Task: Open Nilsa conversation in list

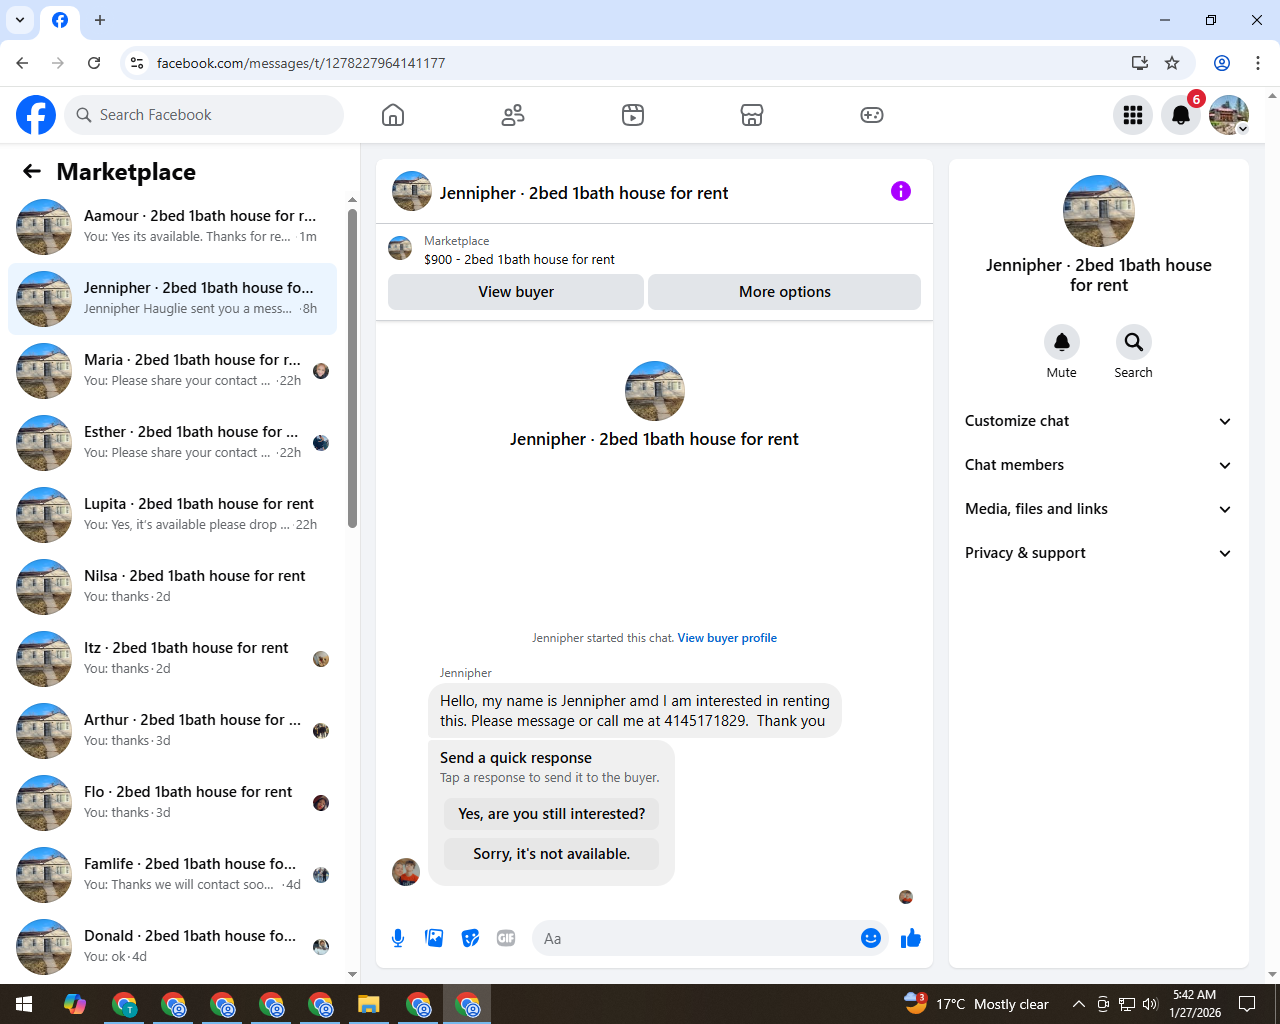Action: (172, 586)
